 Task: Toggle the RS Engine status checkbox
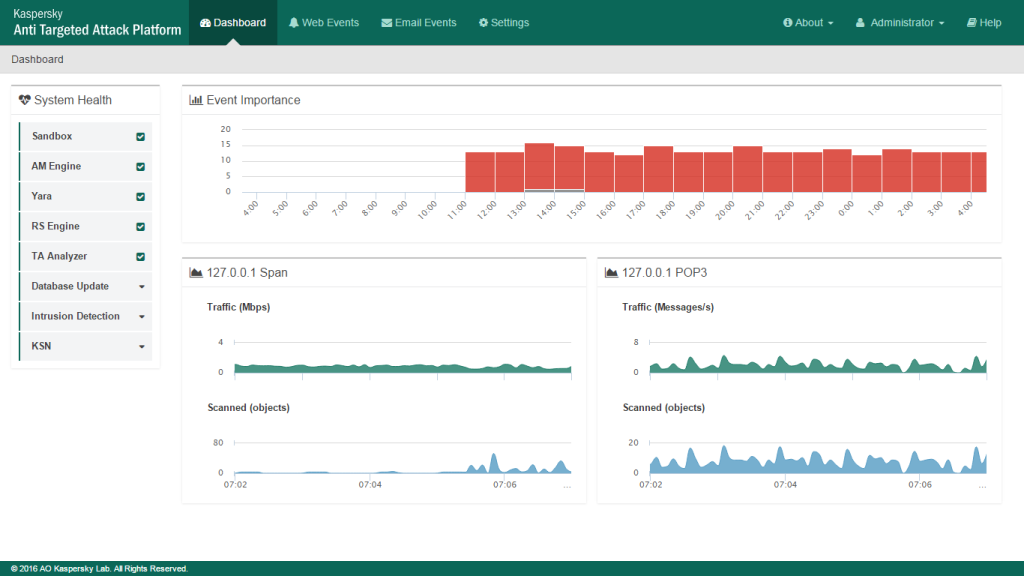tap(140, 227)
